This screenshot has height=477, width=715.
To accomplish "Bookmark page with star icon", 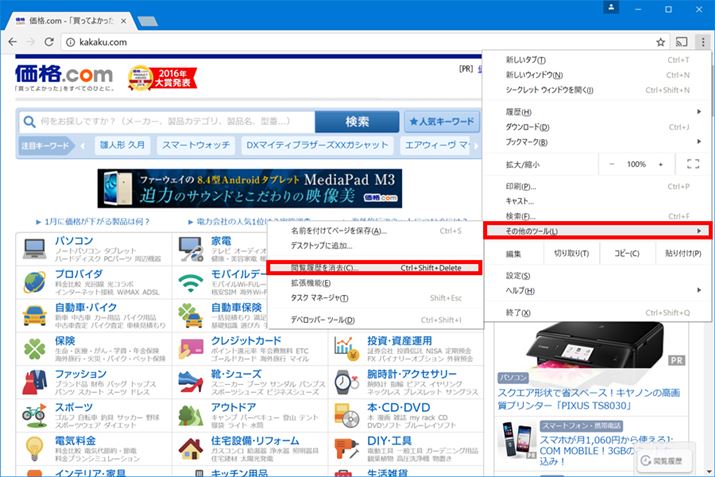I will [x=660, y=42].
